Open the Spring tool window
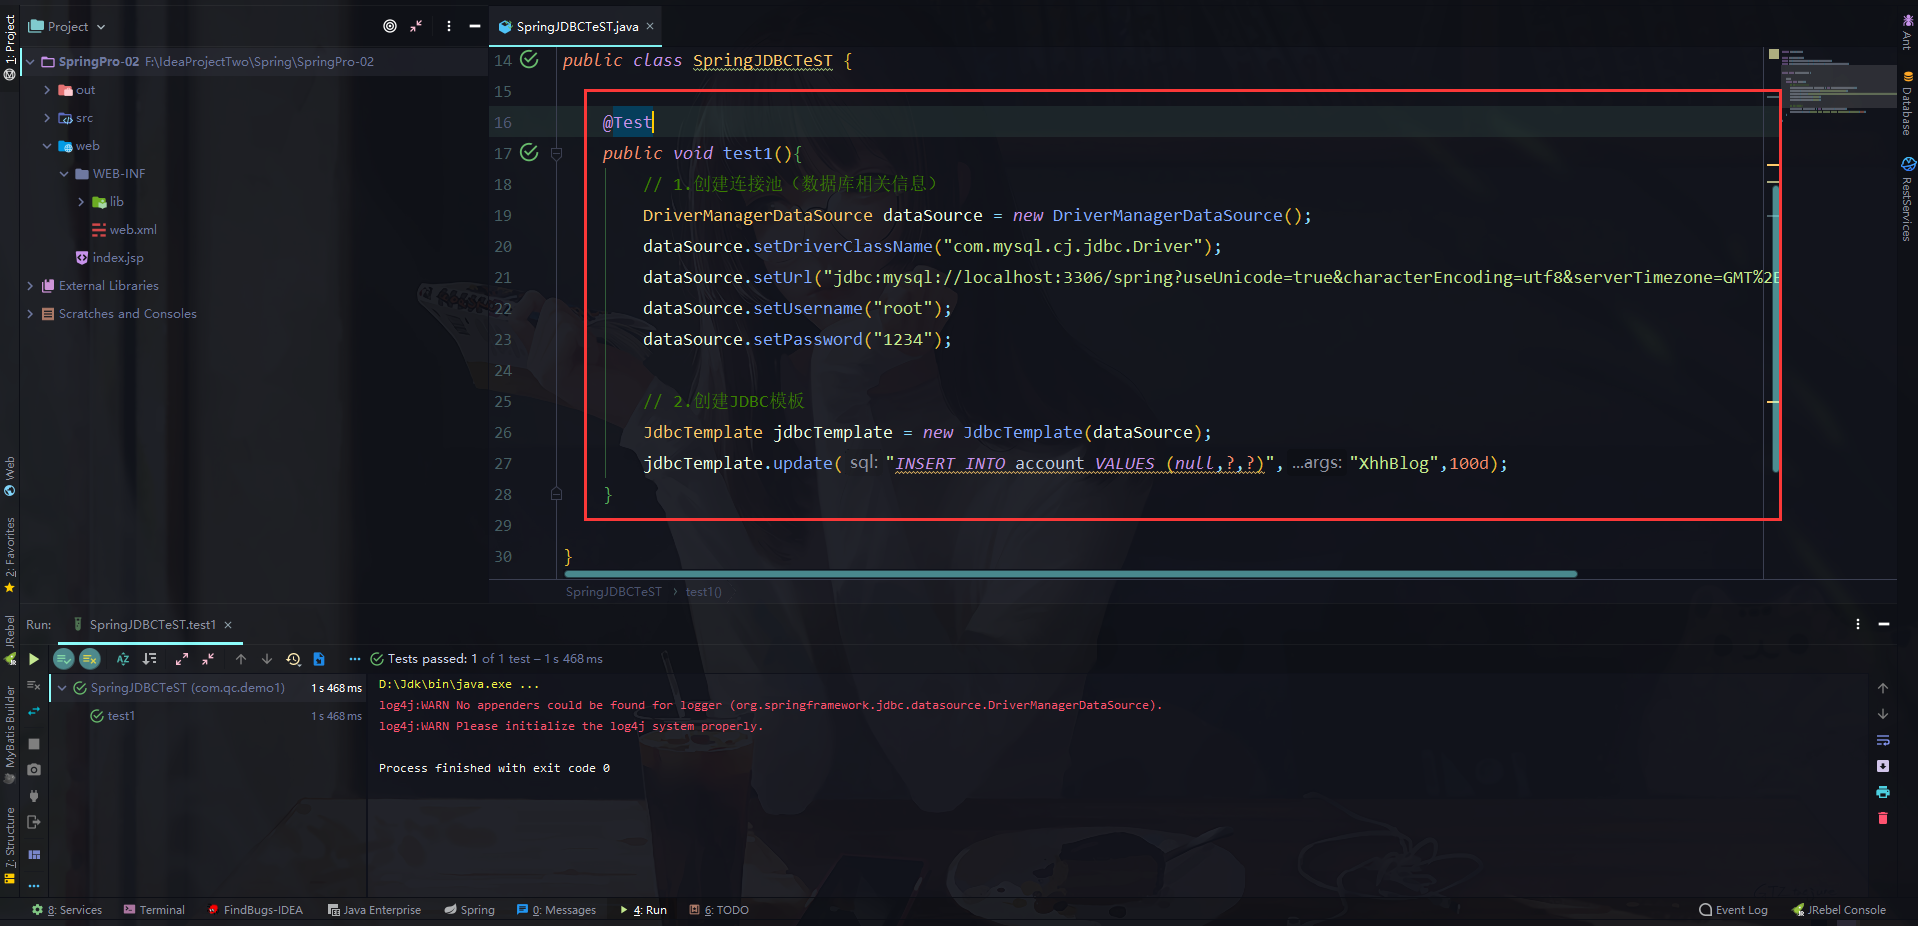This screenshot has width=1918, height=926. click(470, 910)
